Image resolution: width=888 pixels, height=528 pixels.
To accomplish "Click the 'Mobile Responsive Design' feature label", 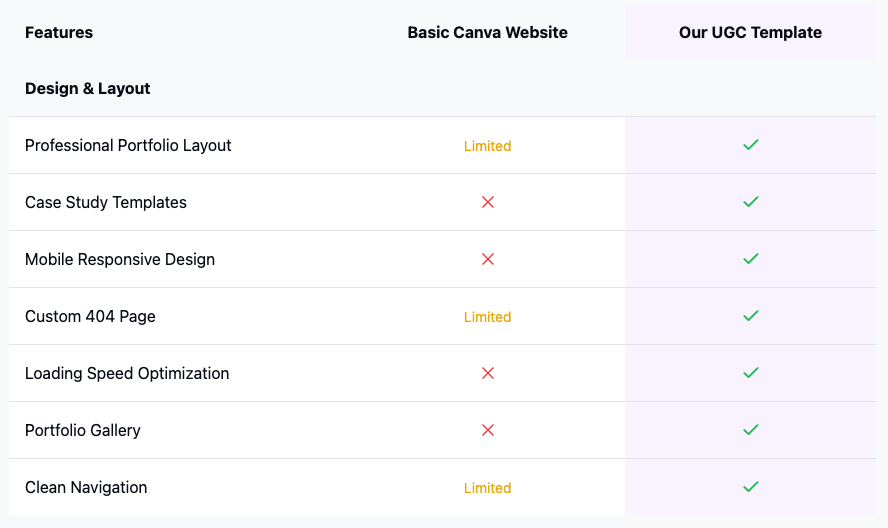I will [x=120, y=259].
